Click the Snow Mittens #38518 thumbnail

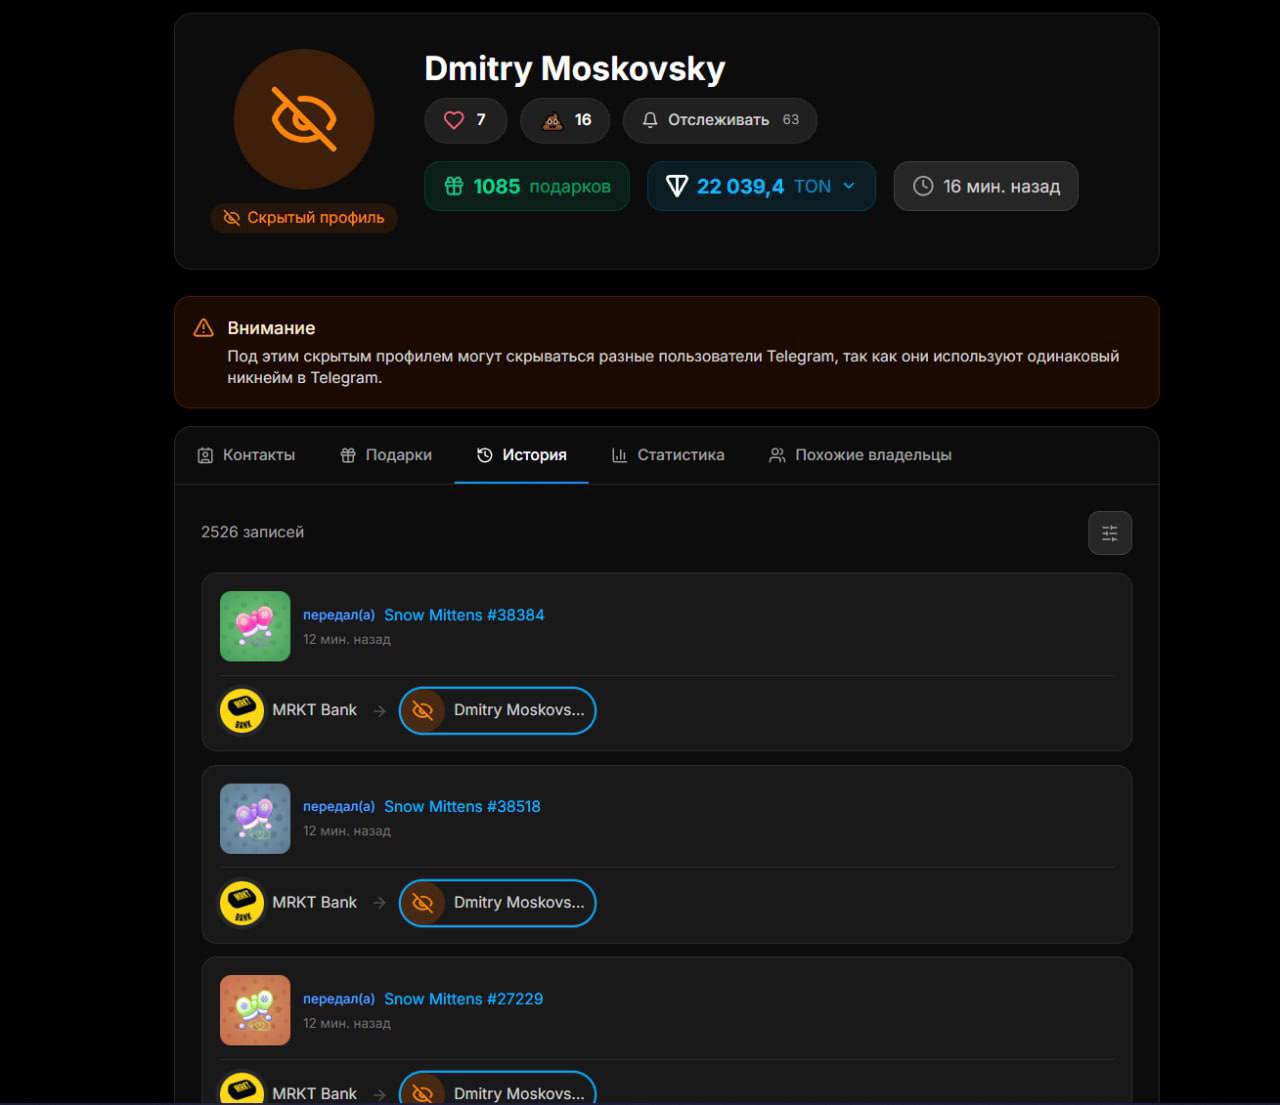[255, 818]
